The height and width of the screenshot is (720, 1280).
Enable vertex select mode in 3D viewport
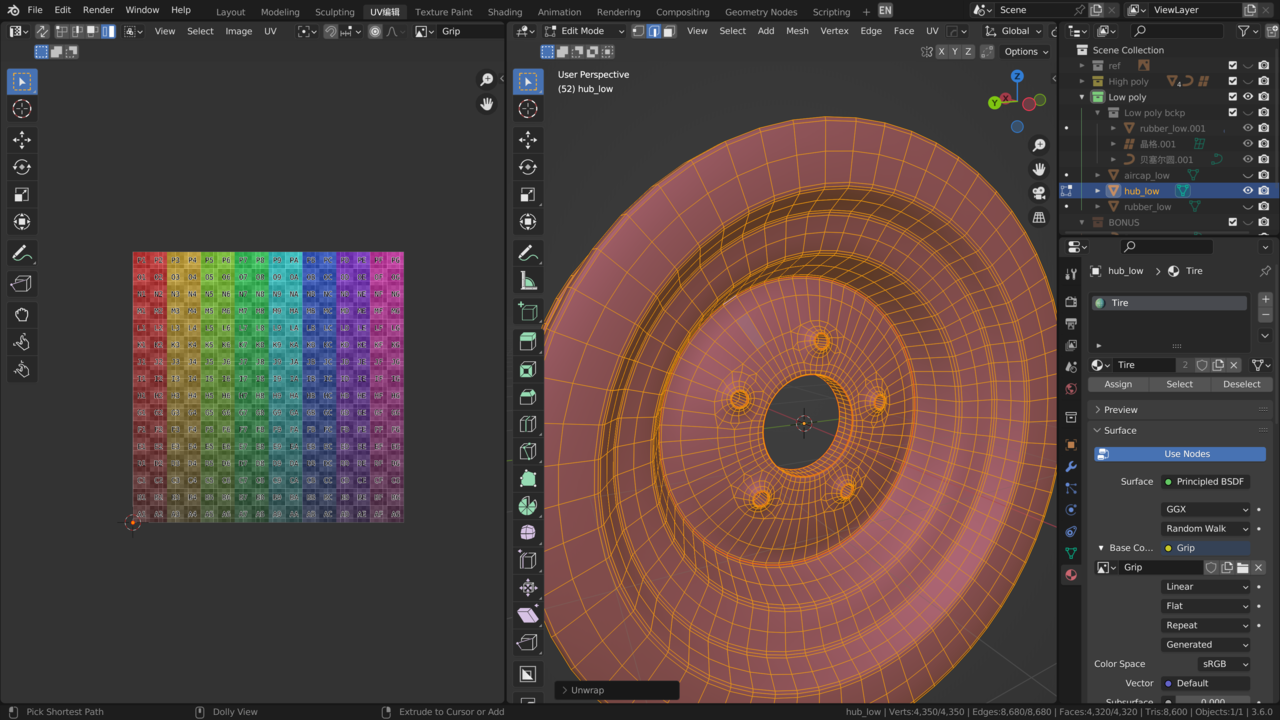(x=638, y=31)
